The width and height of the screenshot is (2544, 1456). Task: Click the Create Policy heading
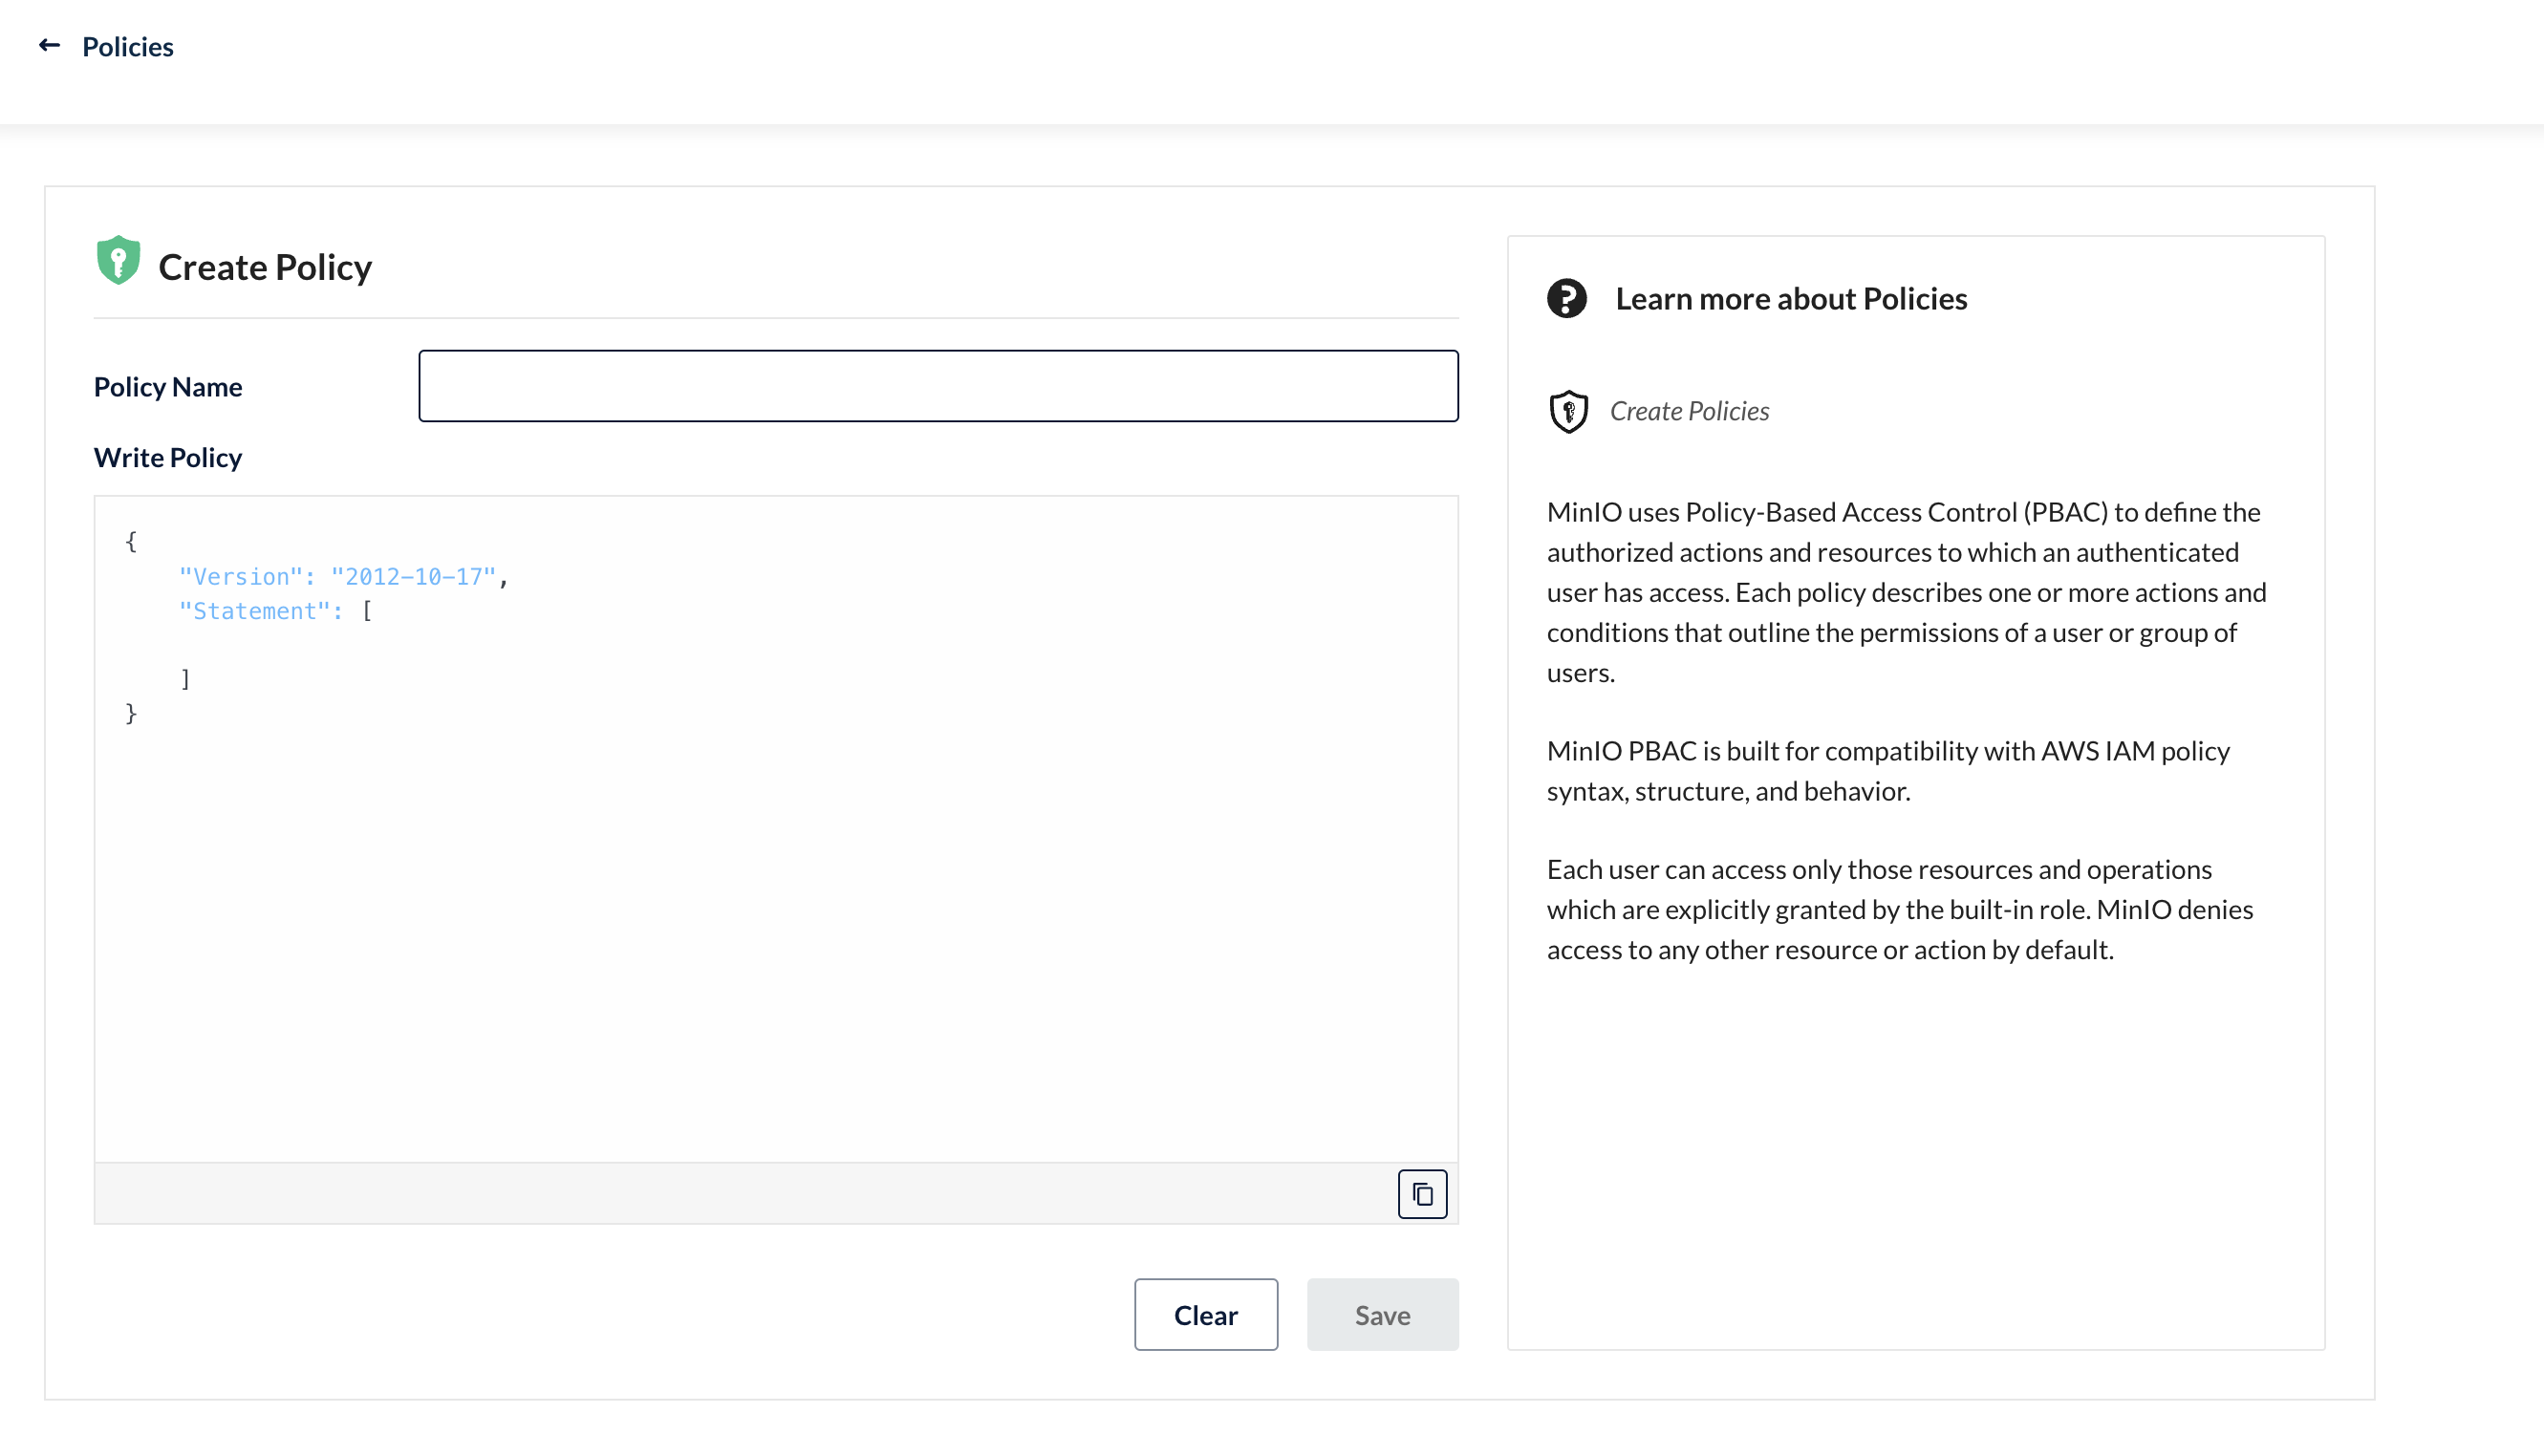click(x=265, y=267)
